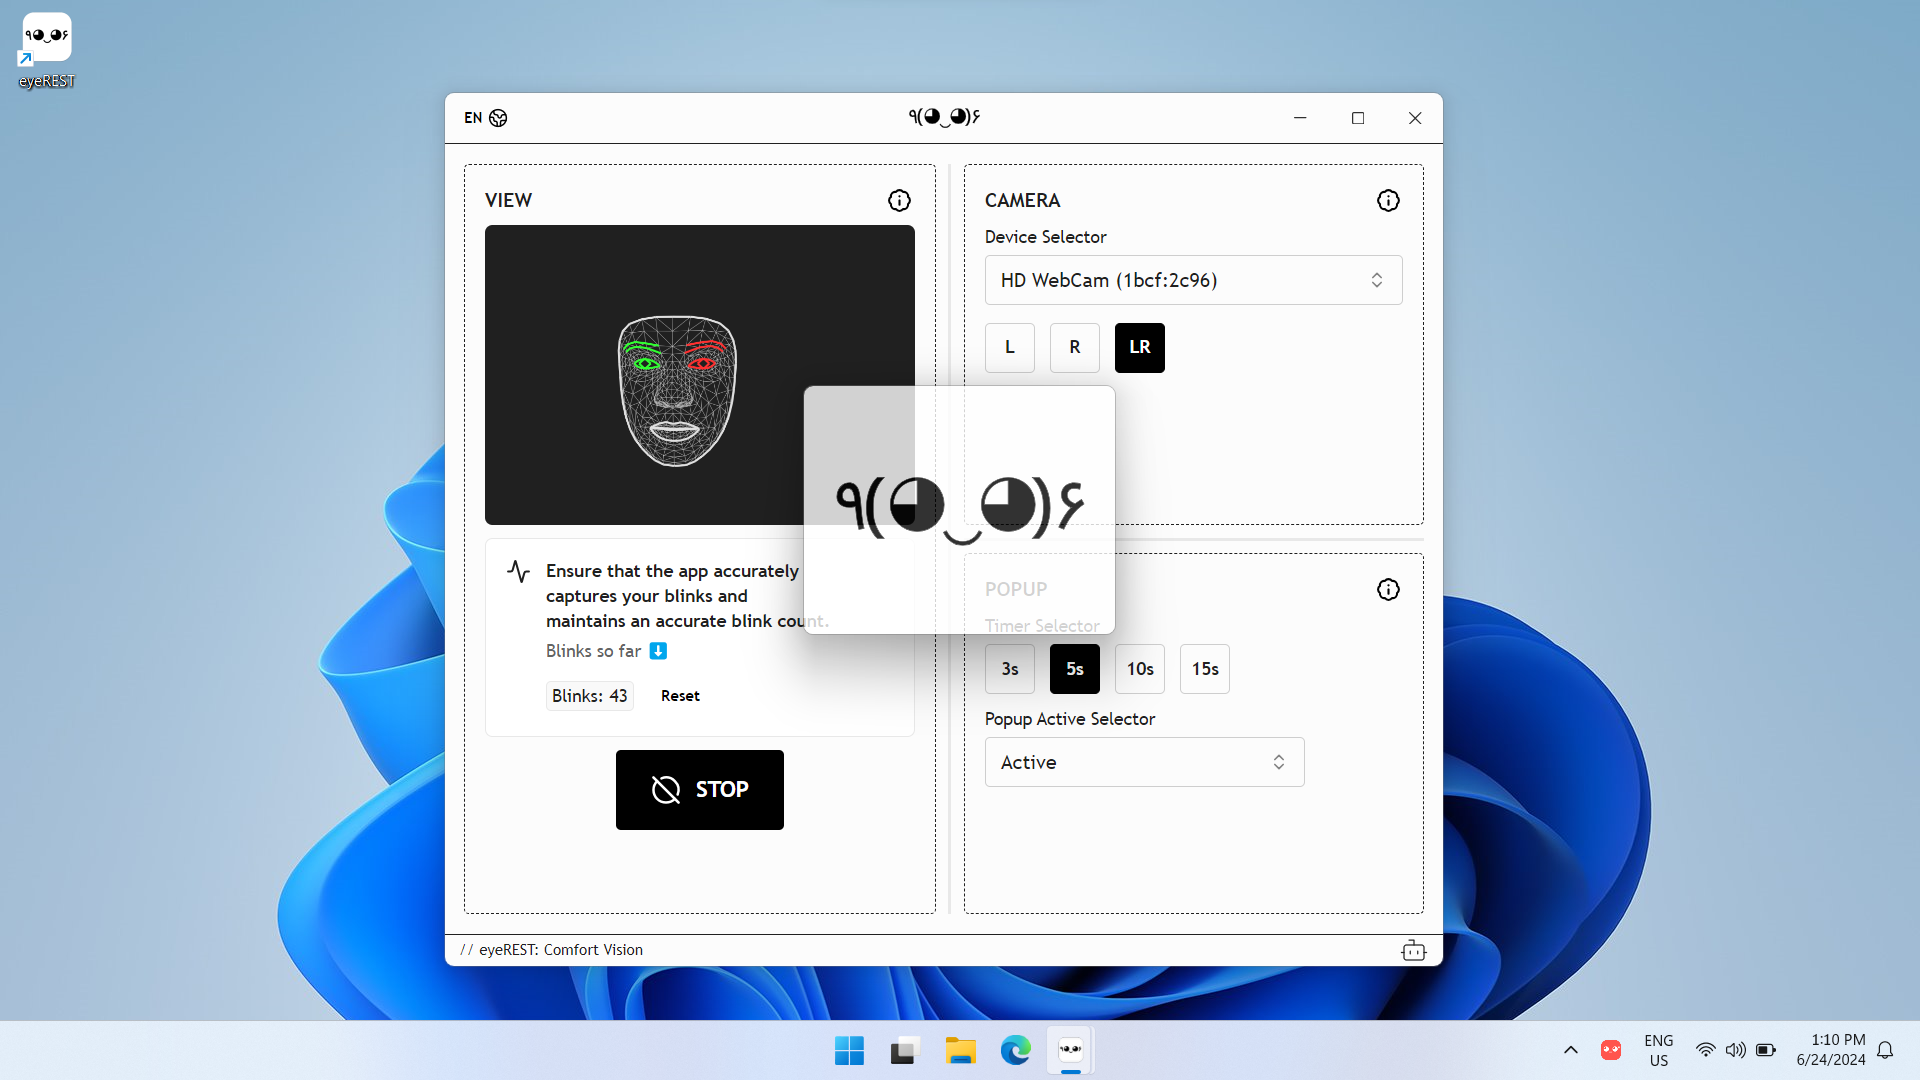
Task: Open the notifications bell icon
Action: tap(1885, 1050)
